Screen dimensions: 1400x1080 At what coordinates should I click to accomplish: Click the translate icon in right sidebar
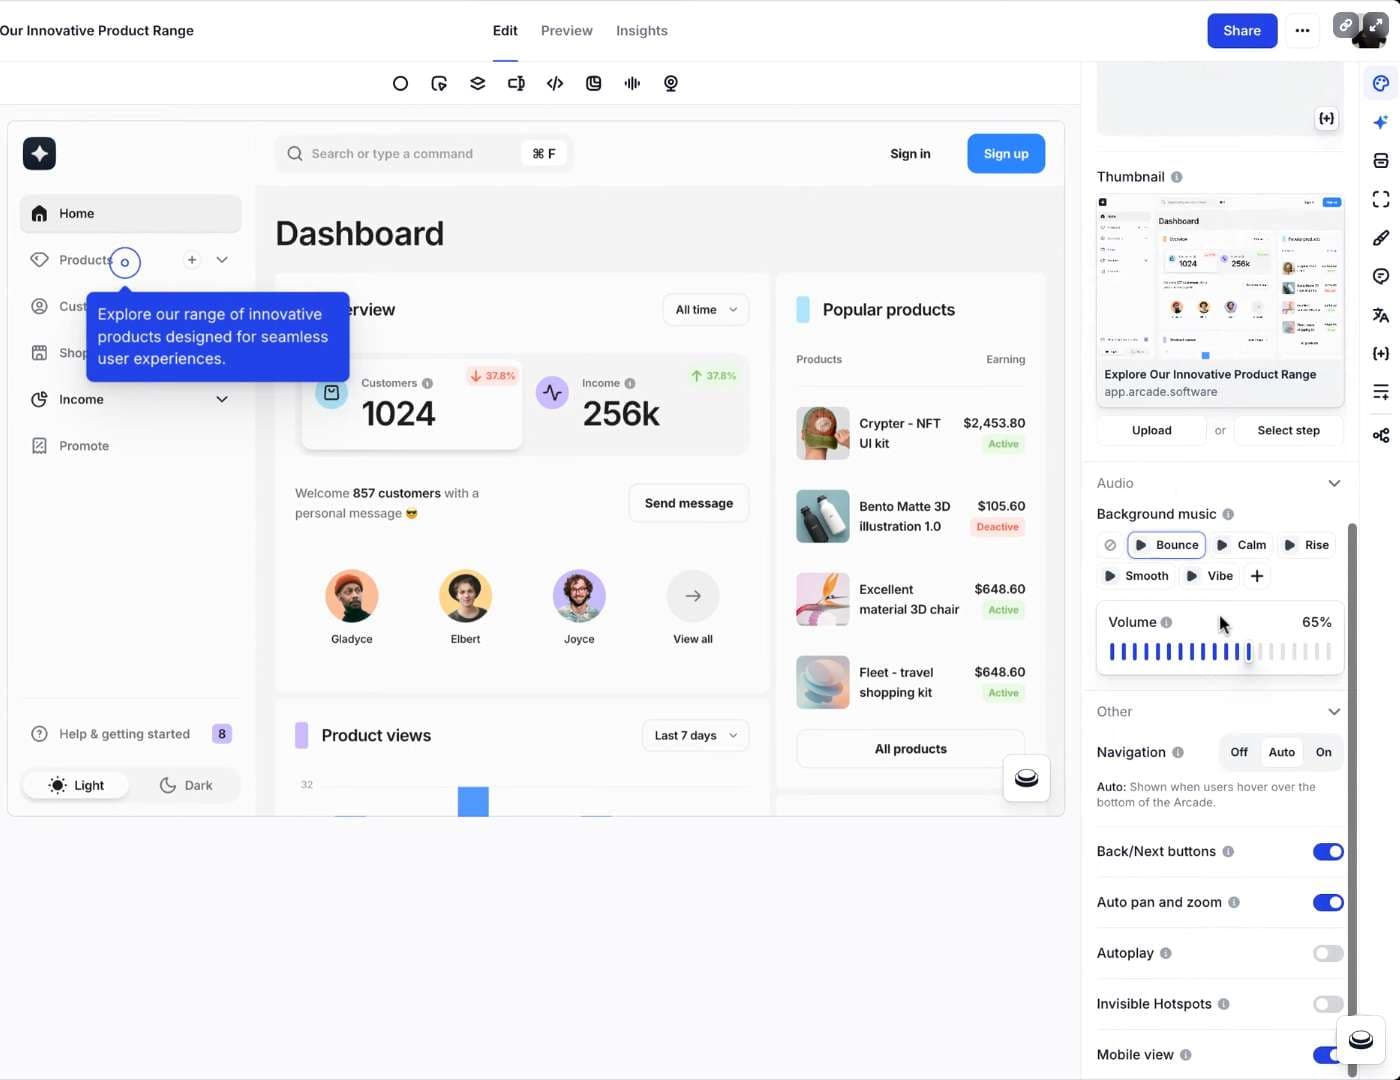(1381, 315)
